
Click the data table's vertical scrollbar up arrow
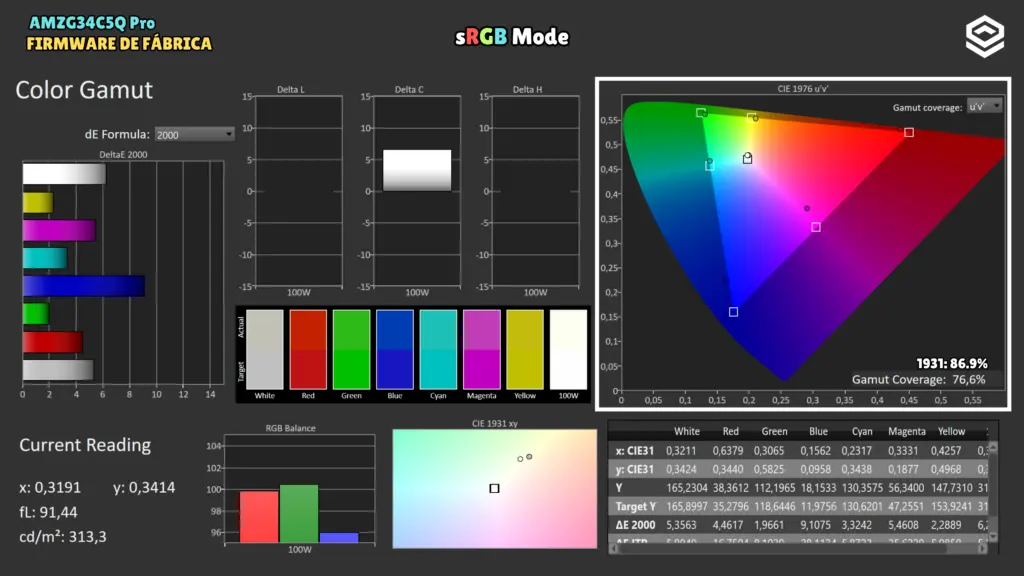pyautogui.click(x=993, y=447)
